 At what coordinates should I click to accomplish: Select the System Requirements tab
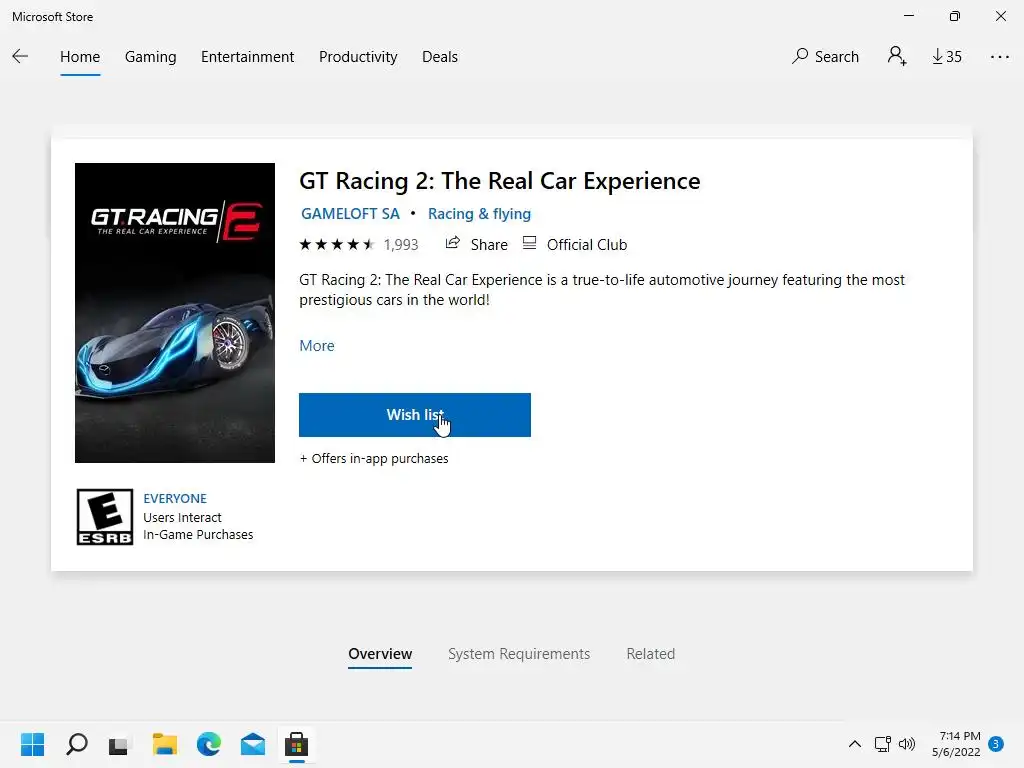point(519,654)
